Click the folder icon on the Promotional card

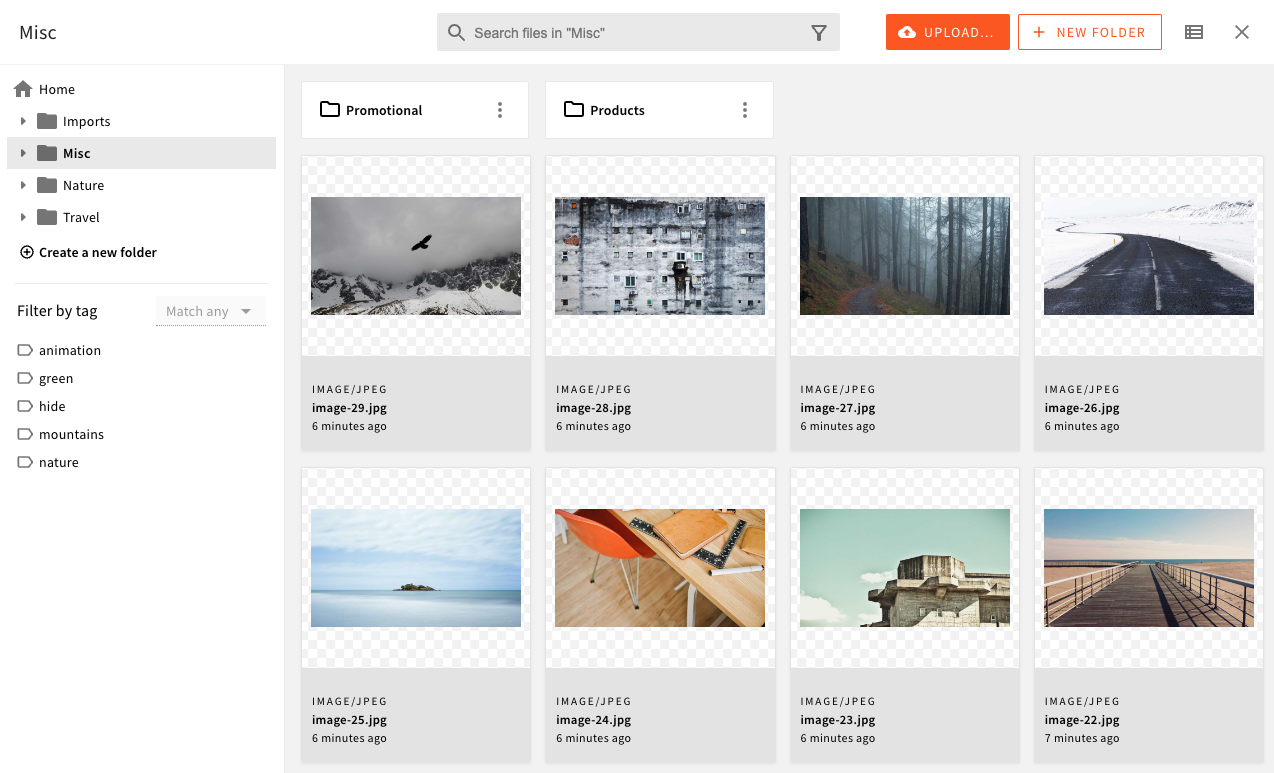[330, 109]
